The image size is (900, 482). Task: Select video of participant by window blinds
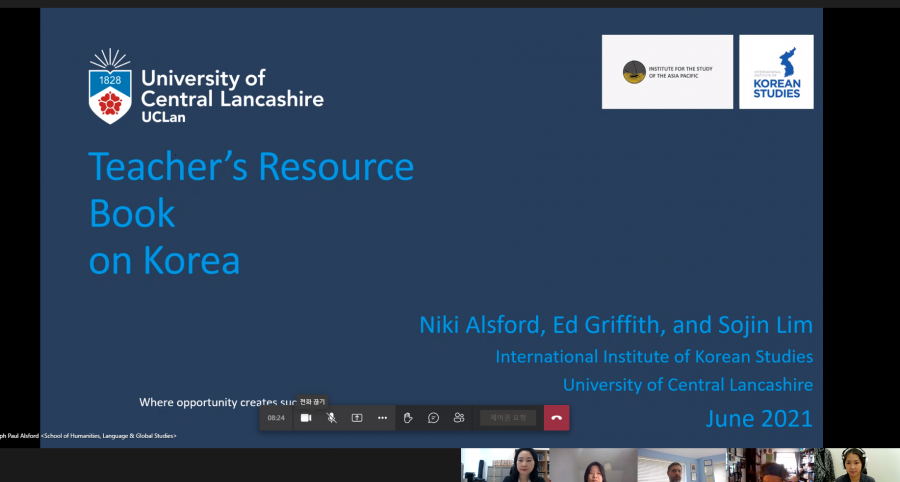pyautogui.click(x=681, y=465)
